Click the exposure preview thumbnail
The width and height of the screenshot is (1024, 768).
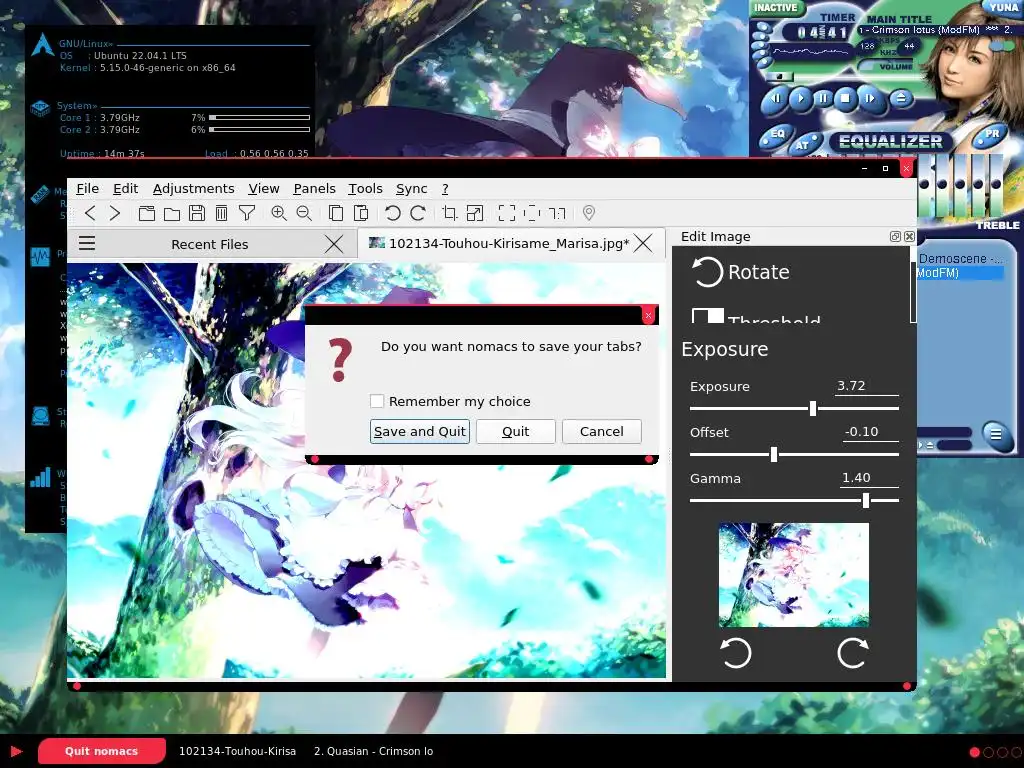[x=793, y=575]
